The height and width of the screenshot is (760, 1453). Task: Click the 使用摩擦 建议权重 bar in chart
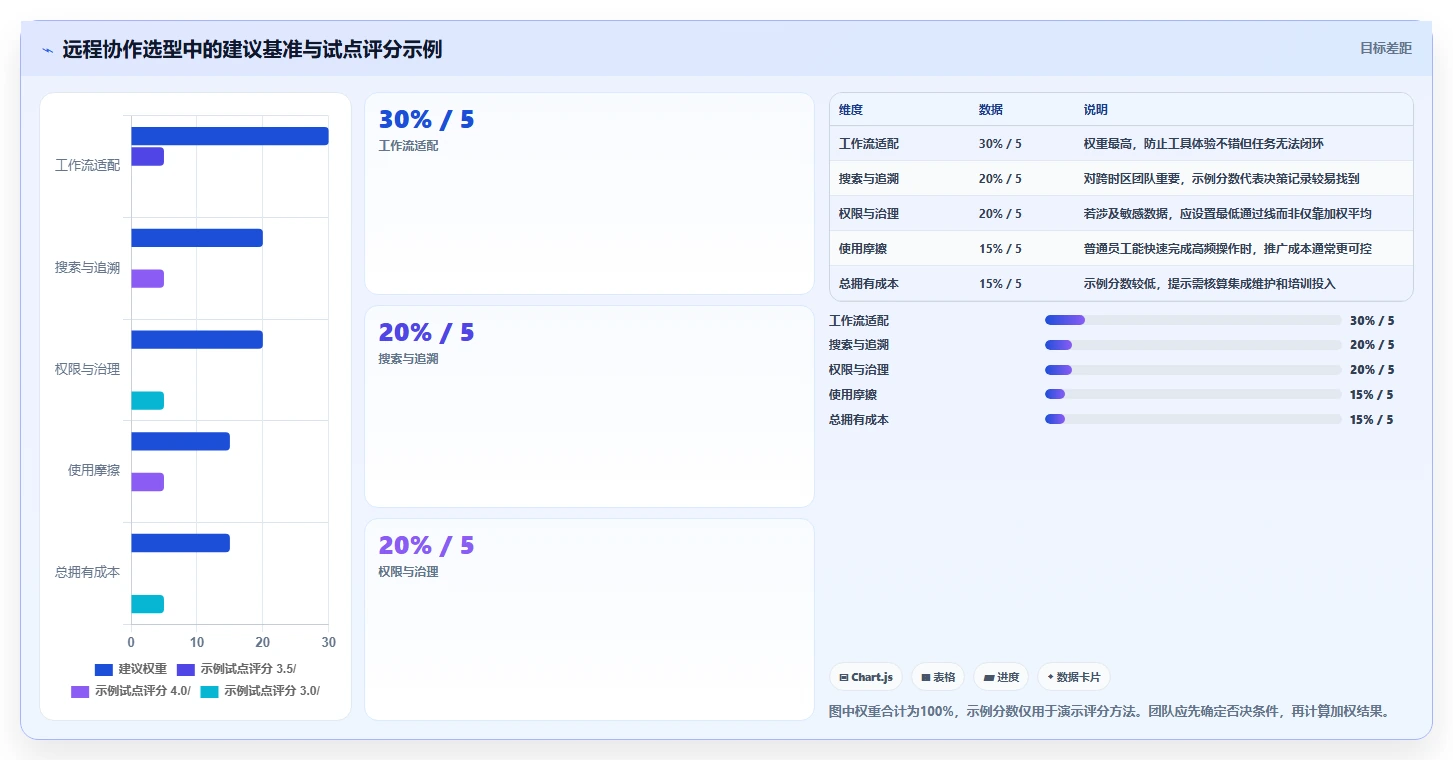point(180,441)
